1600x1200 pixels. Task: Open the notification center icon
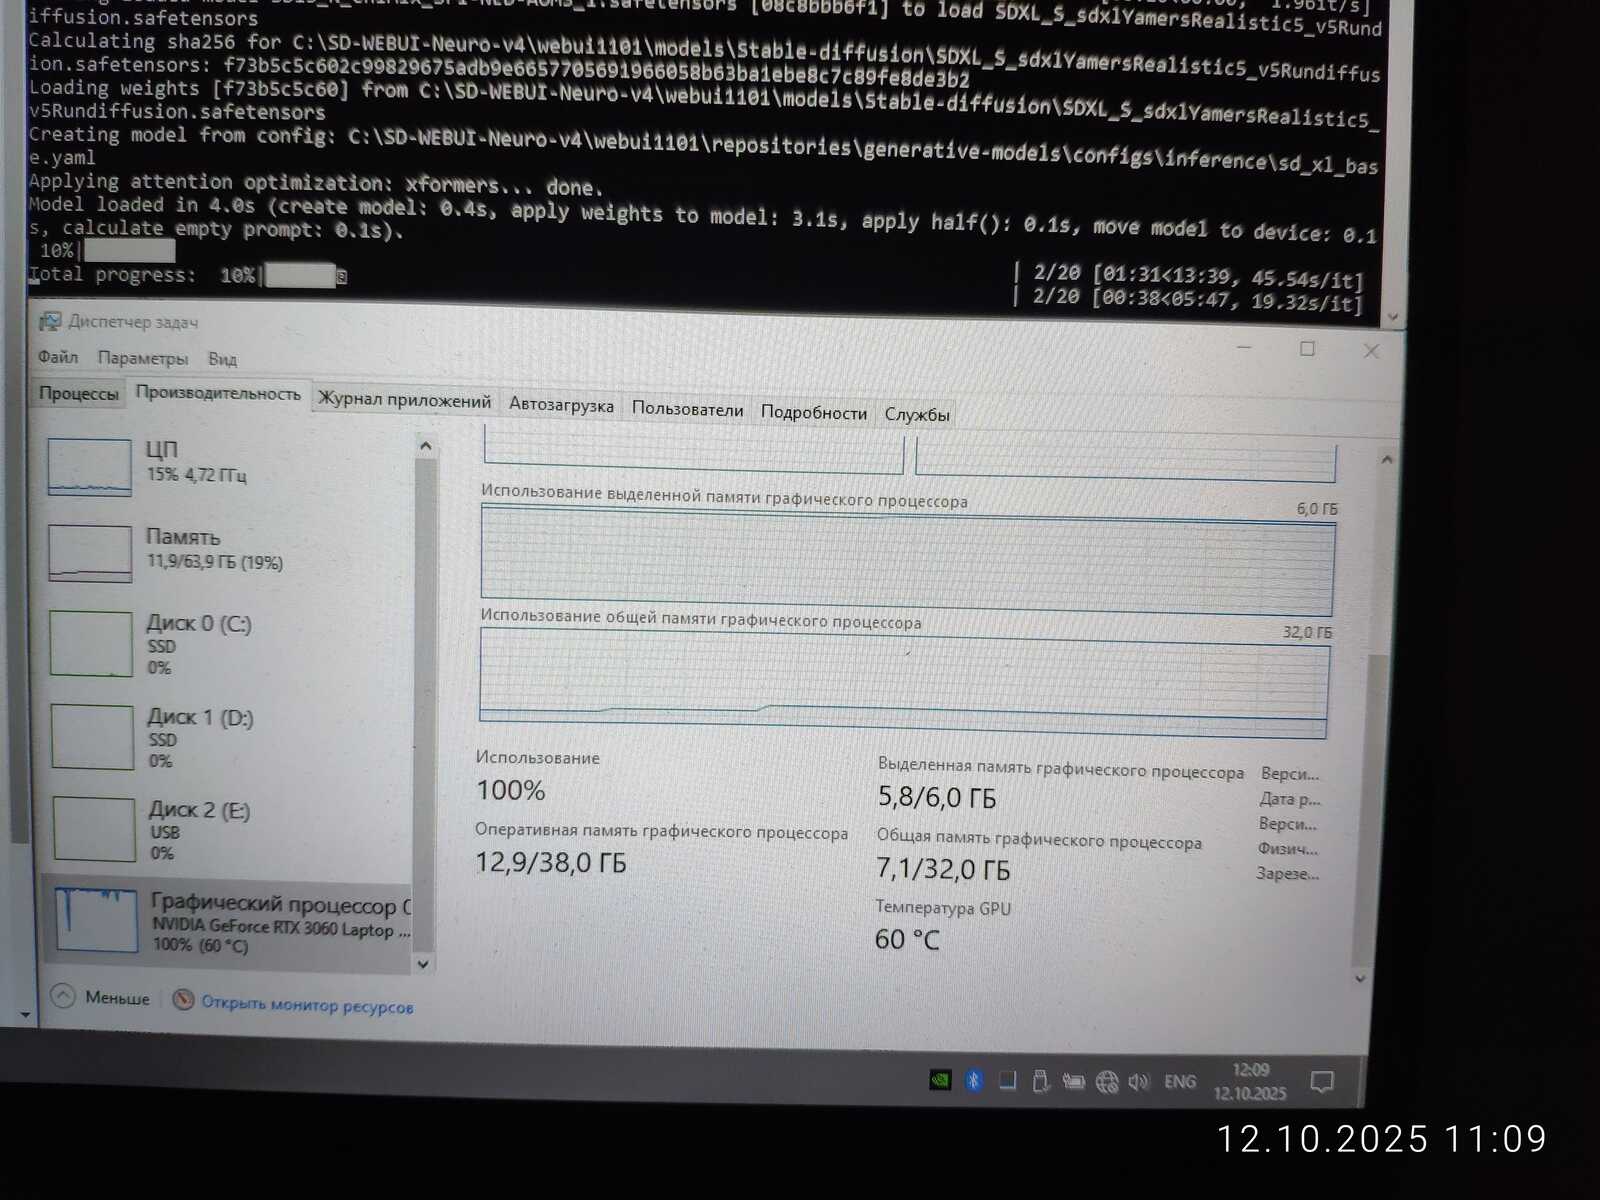click(1322, 1082)
